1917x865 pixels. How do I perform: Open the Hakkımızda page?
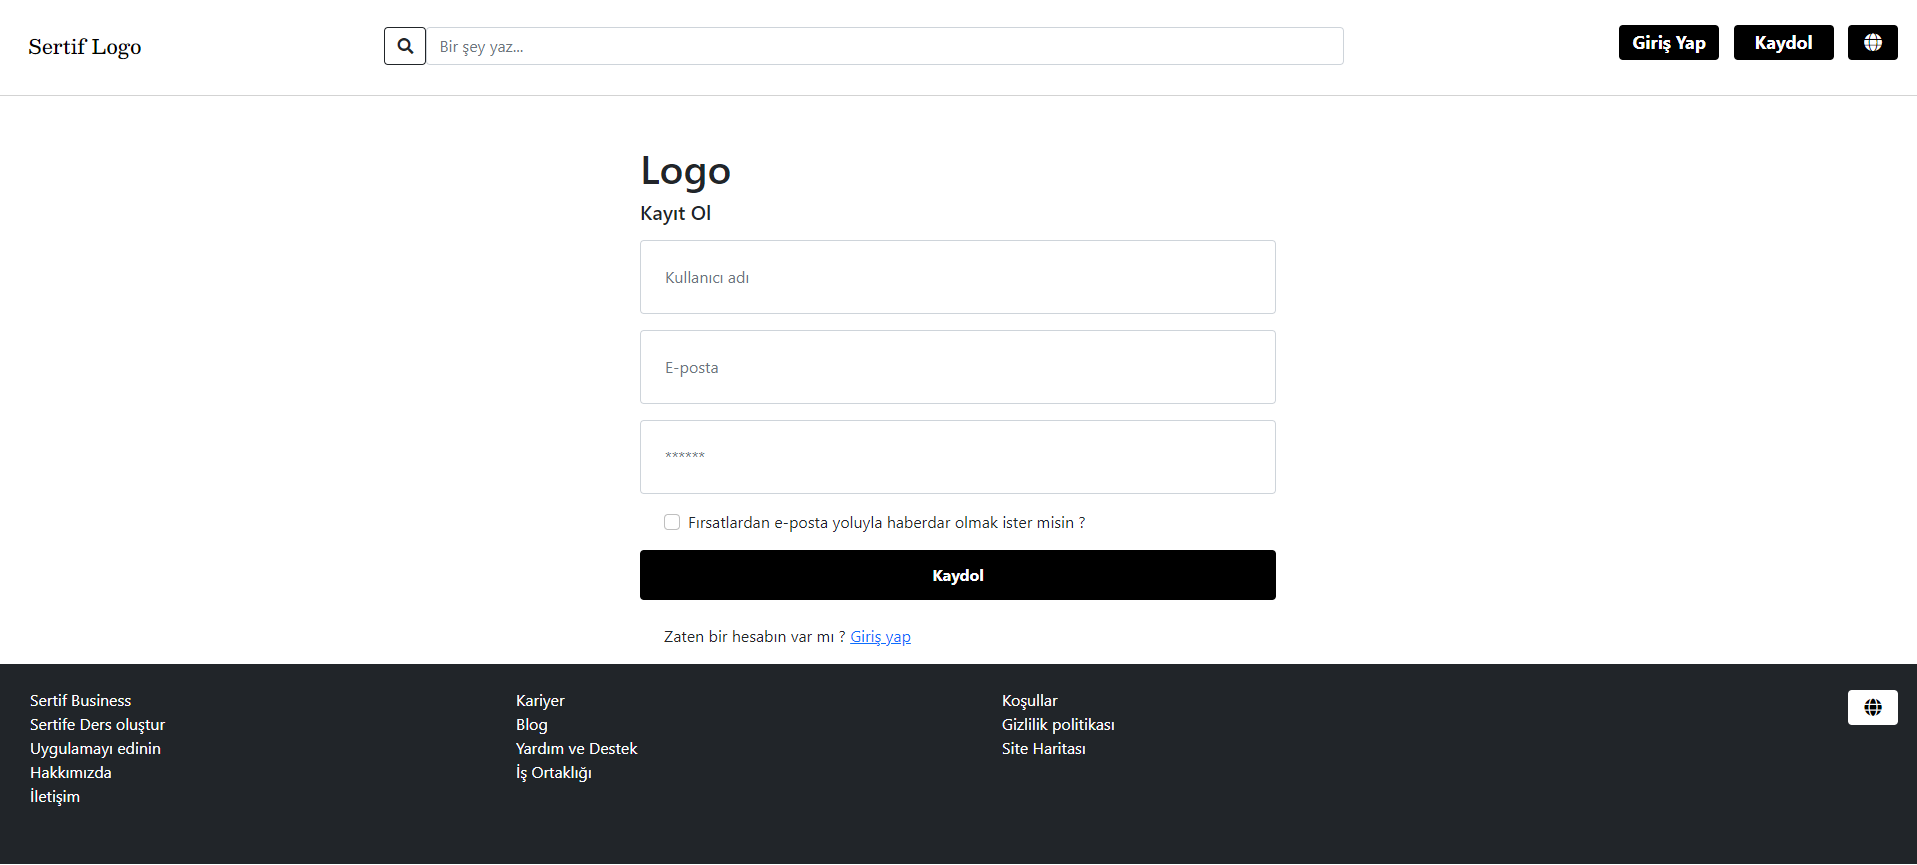click(x=70, y=772)
